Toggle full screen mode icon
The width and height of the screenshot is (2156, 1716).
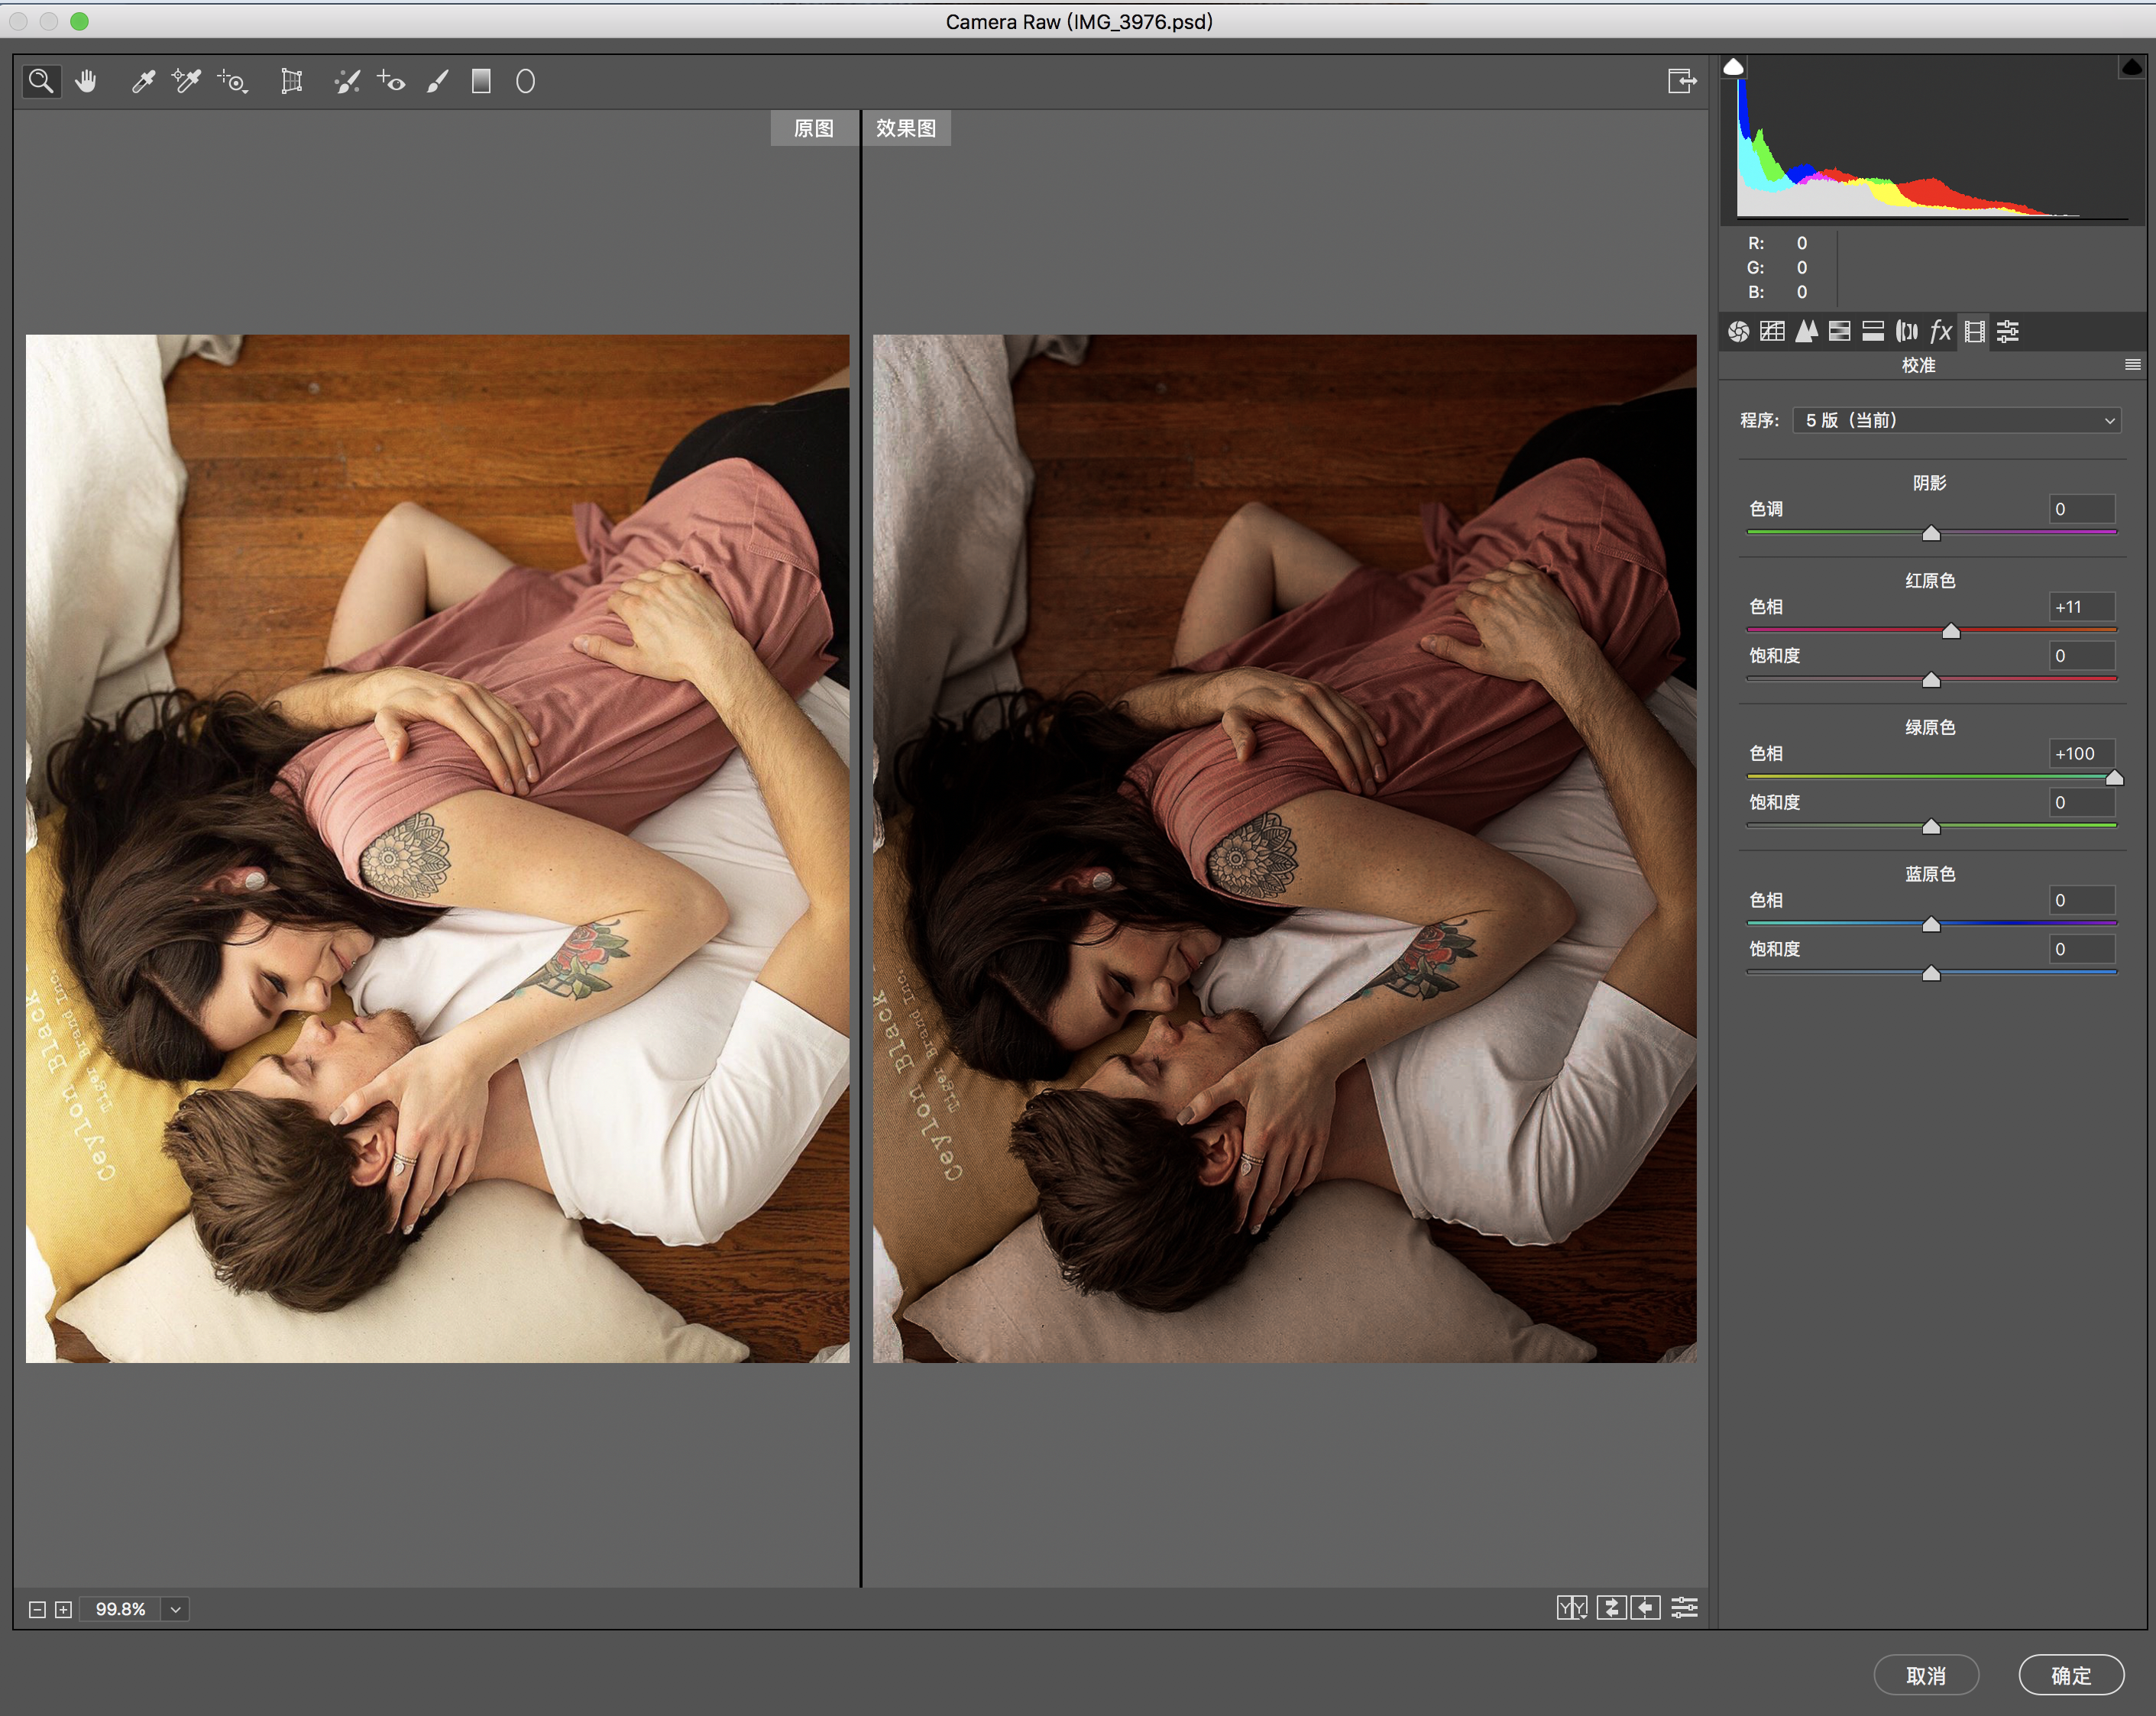click(x=1681, y=81)
